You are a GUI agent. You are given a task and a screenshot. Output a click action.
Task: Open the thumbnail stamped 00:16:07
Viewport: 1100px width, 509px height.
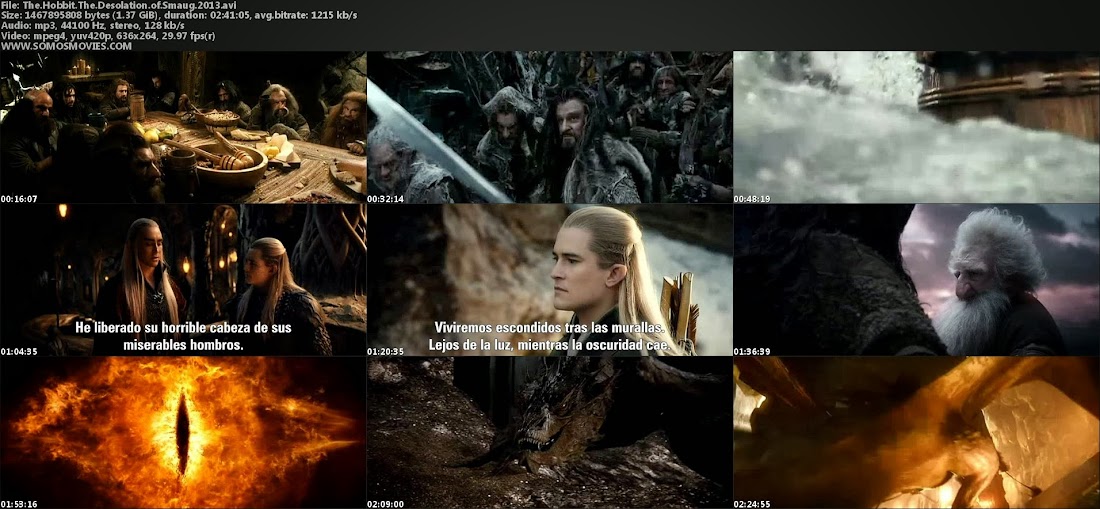(x=183, y=127)
